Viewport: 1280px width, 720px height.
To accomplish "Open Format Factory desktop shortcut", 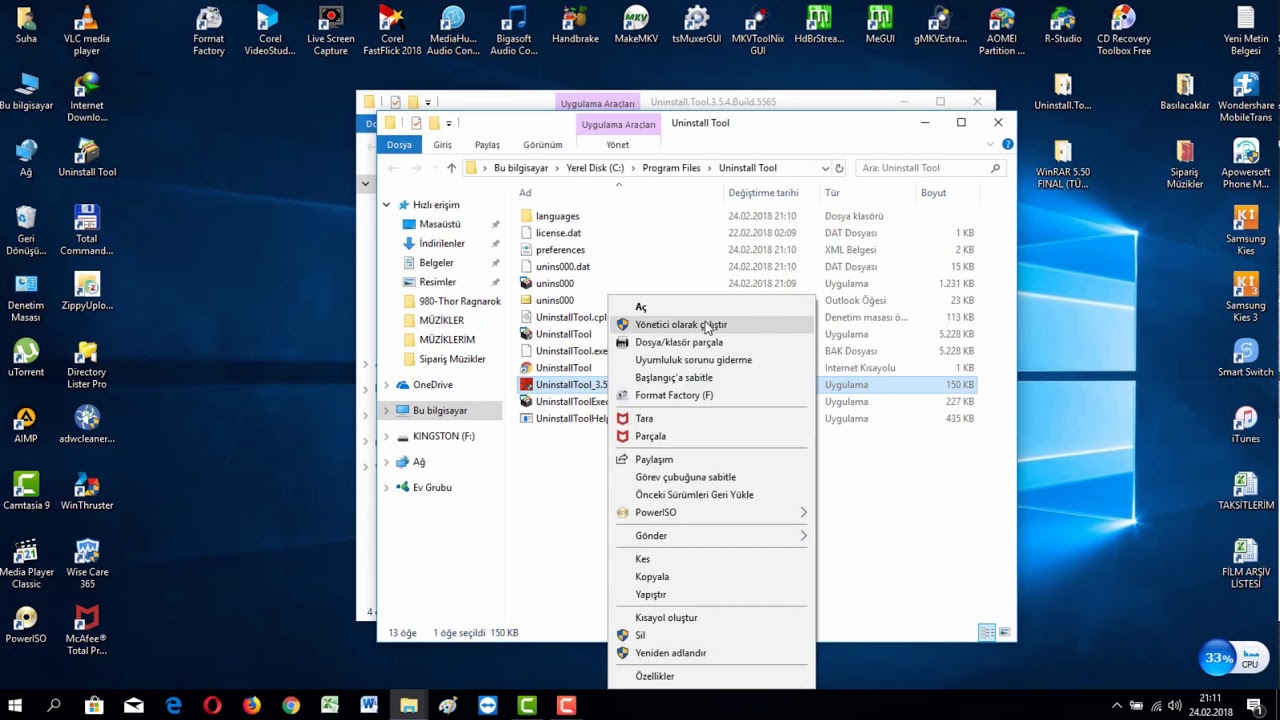I will [208, 31].
